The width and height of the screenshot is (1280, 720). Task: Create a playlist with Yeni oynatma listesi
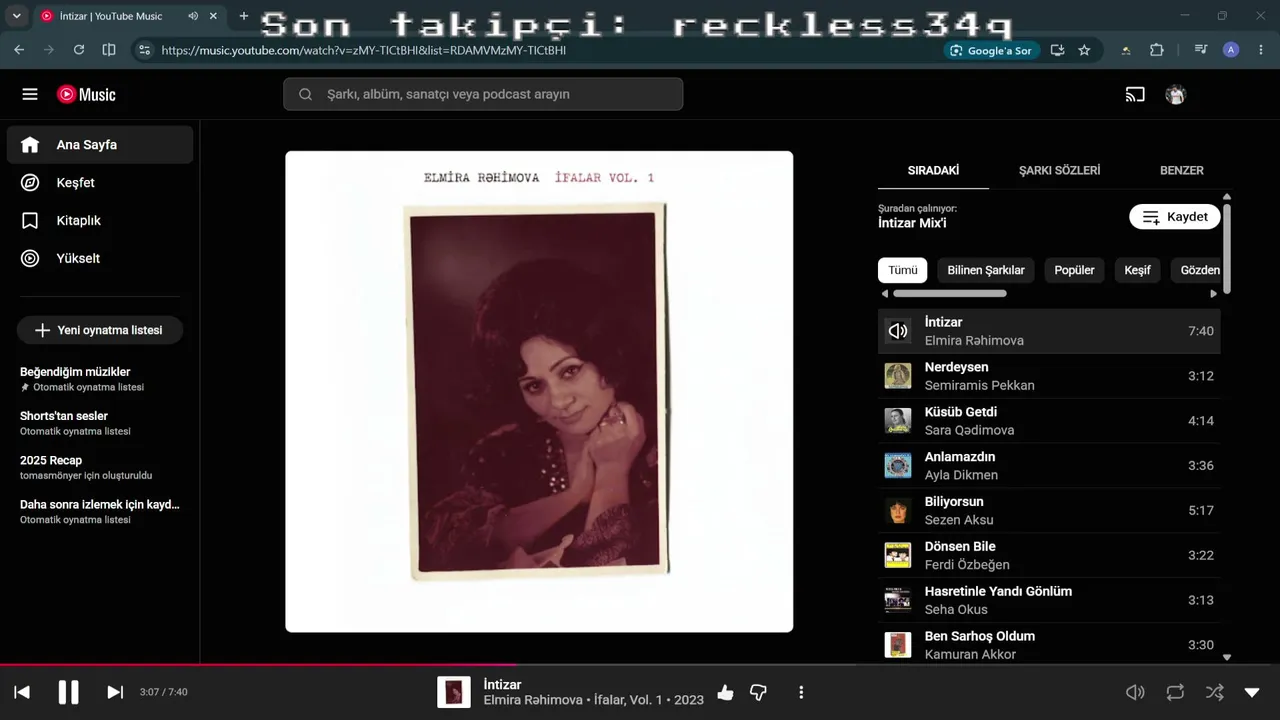[100, 330]
